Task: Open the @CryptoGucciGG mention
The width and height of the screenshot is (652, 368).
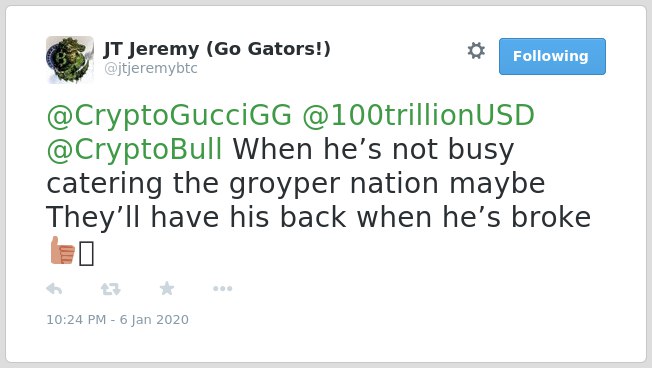Action: [169, 116]
